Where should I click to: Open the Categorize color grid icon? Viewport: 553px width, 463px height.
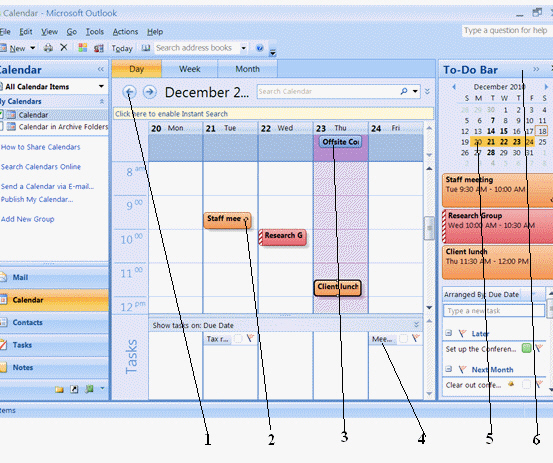click(x=83, y=48)
